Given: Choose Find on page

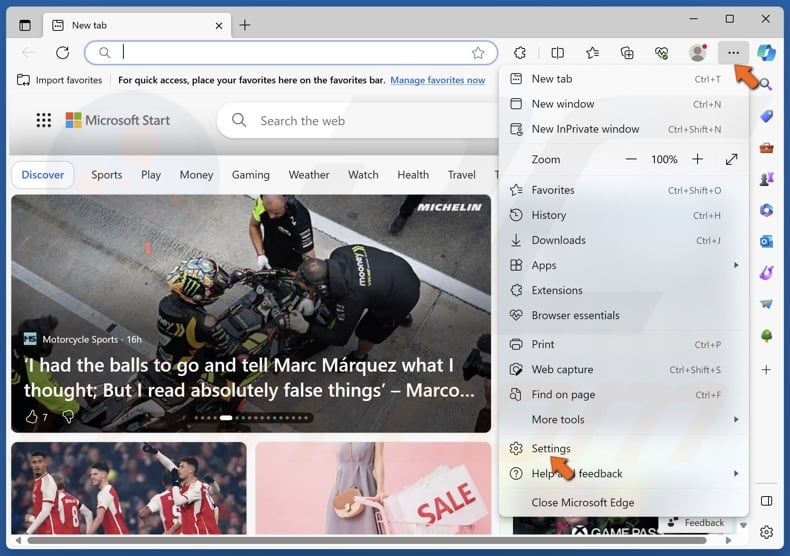Looking at the screenshot, I should pyautogui.click(x=624, y=395).
